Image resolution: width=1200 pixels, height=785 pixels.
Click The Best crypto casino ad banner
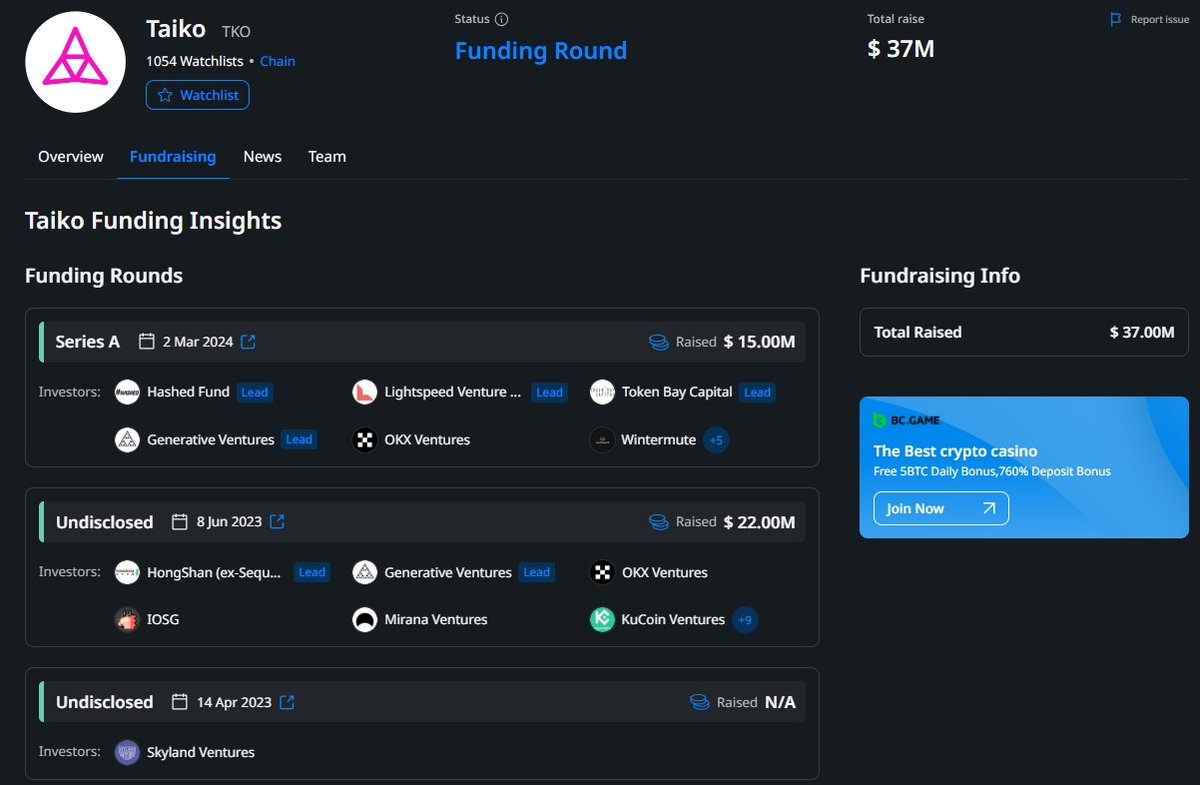[x=1024, y=467]
